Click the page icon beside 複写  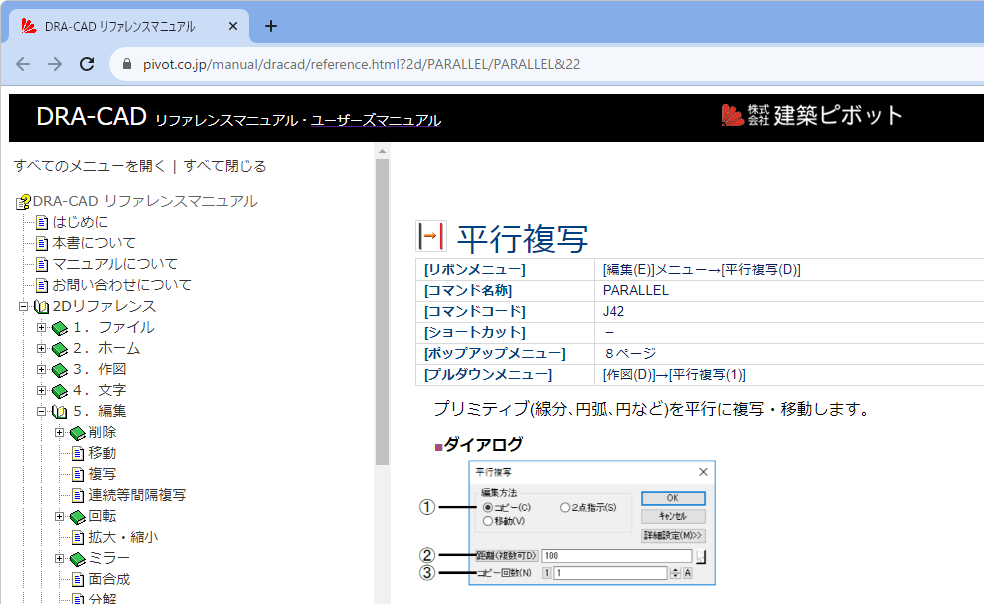[x=78, y=475]
